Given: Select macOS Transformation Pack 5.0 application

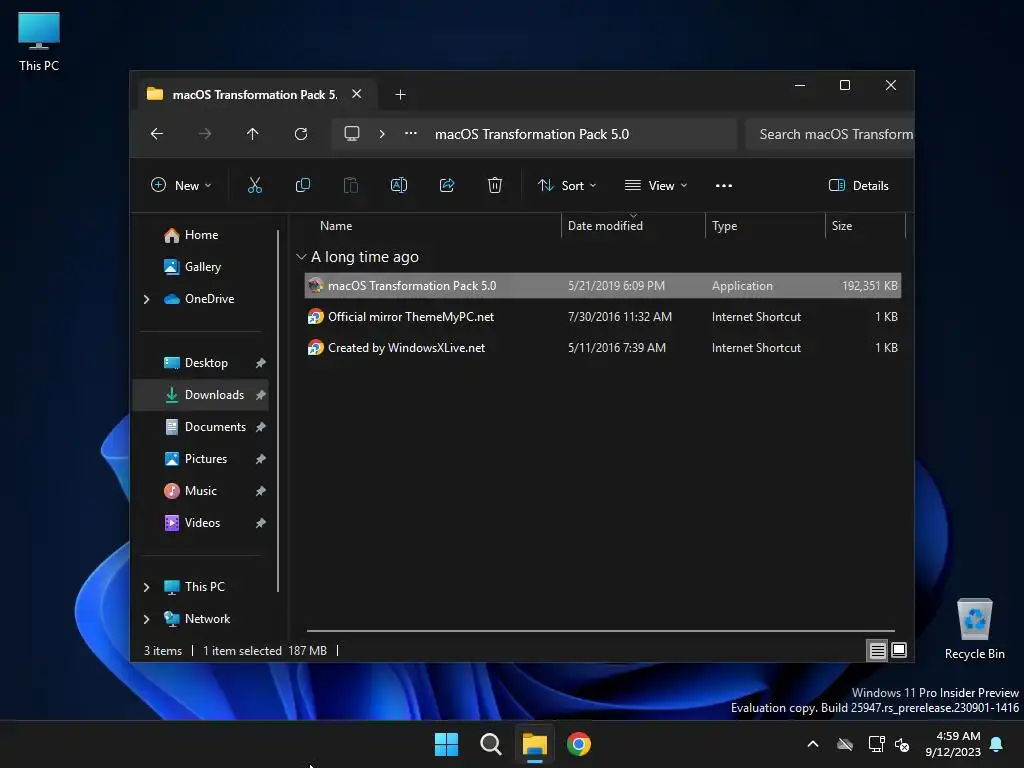Looking at the screenshot, I should pos(603,286).
